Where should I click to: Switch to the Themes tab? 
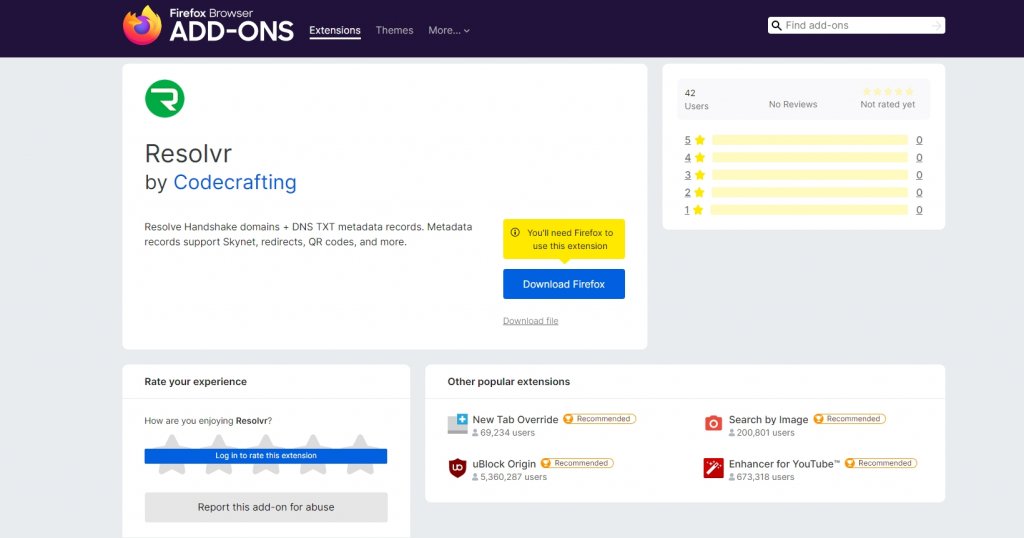[x=394, y=30]
